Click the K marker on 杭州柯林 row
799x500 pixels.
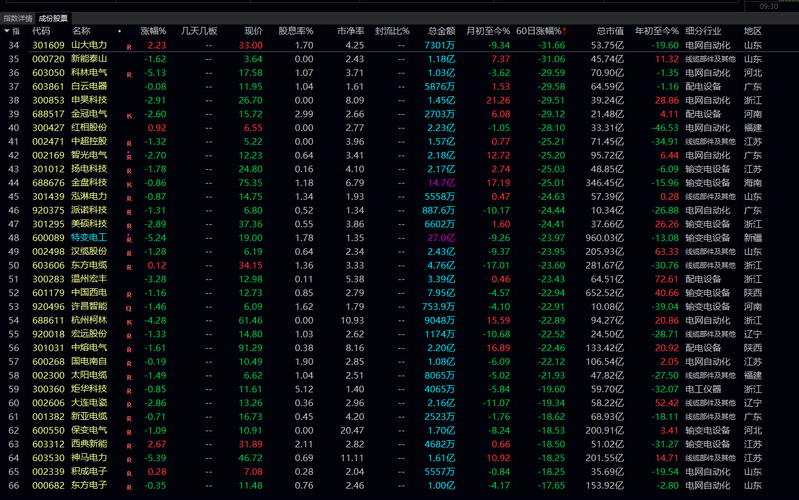(129, 322)
